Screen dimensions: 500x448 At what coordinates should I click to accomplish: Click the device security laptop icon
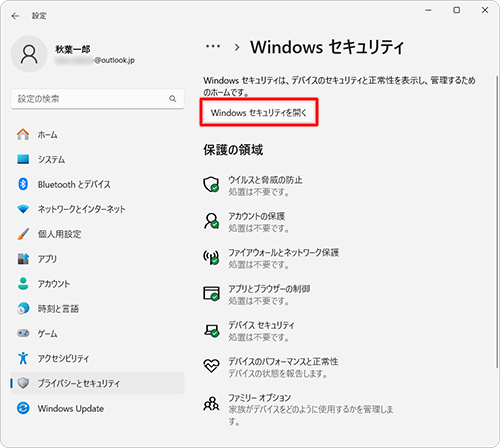tap(211, 330)
